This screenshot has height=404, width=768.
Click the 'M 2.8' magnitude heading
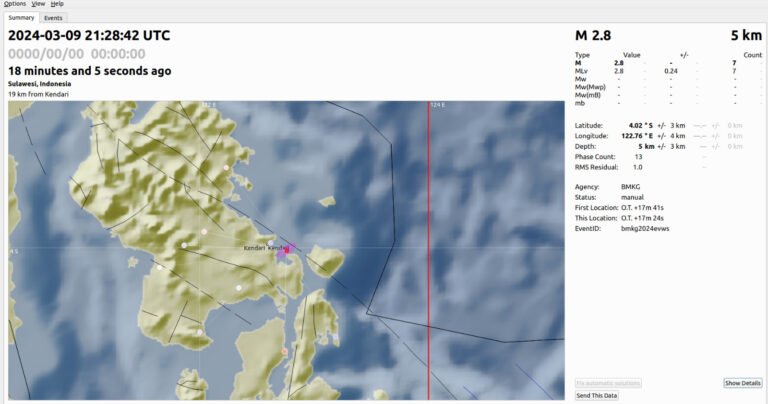coord(593,35)
